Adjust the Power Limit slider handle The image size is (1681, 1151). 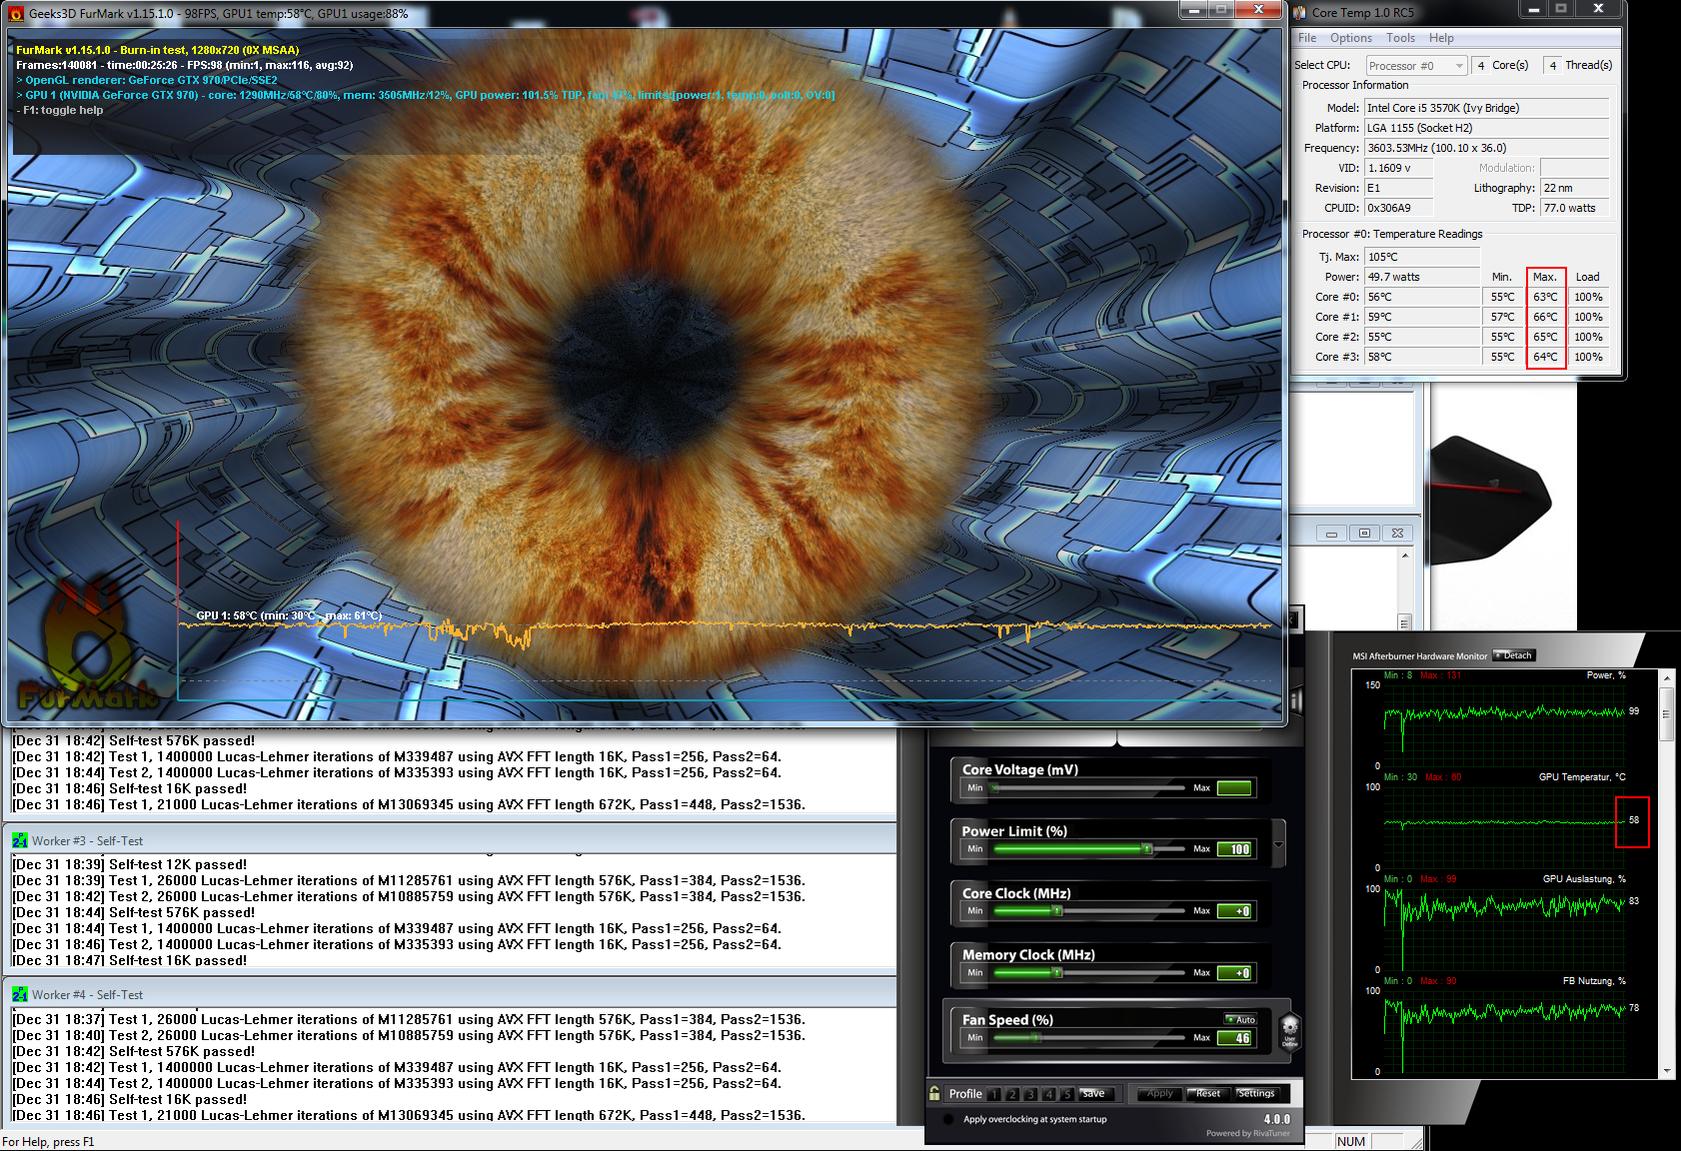(1147, 849)
